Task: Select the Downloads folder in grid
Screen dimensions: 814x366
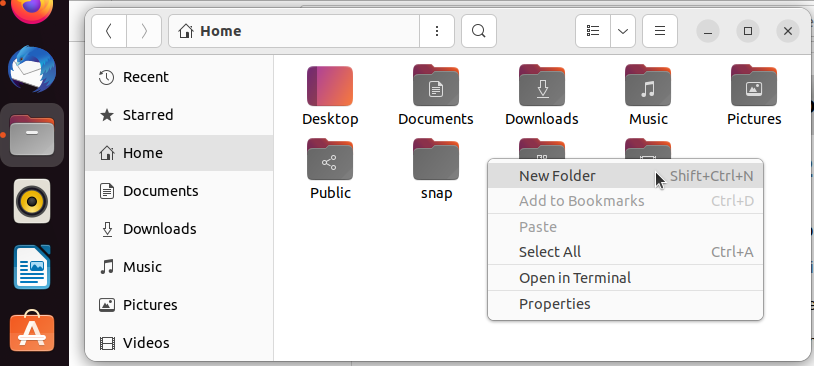Action: coord(541,86)
